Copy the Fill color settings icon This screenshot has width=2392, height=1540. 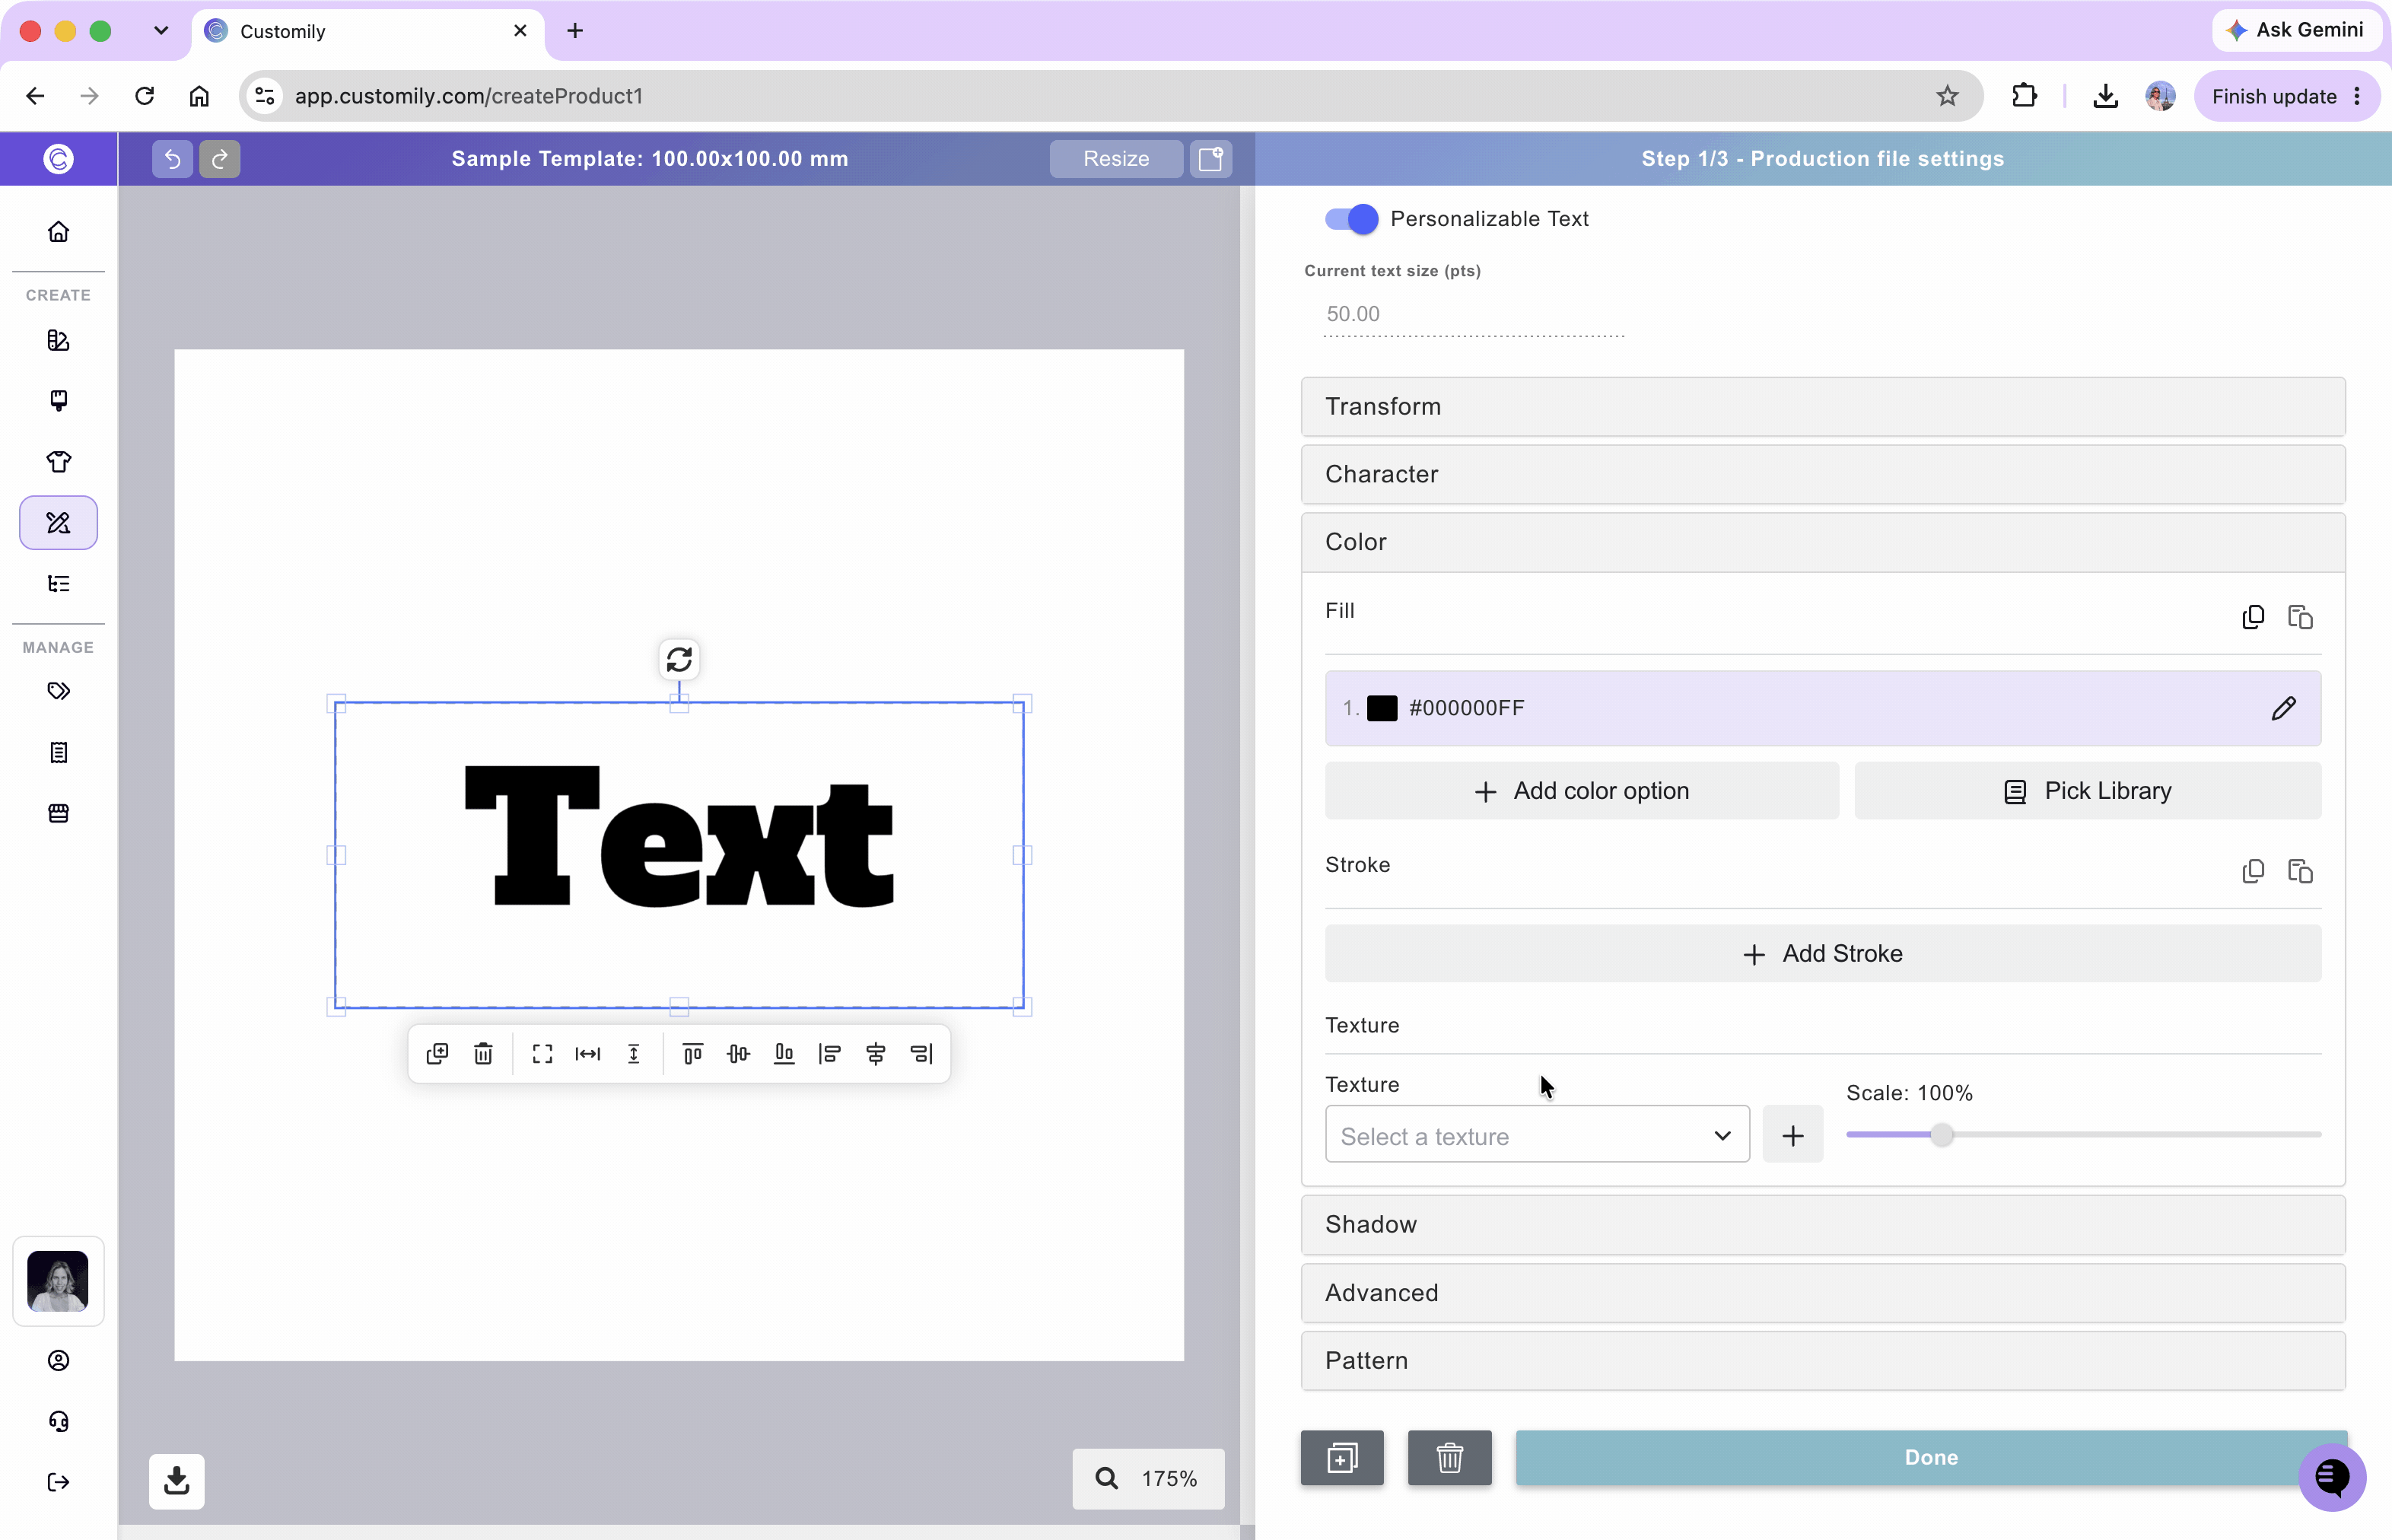tap(2252, 617)
